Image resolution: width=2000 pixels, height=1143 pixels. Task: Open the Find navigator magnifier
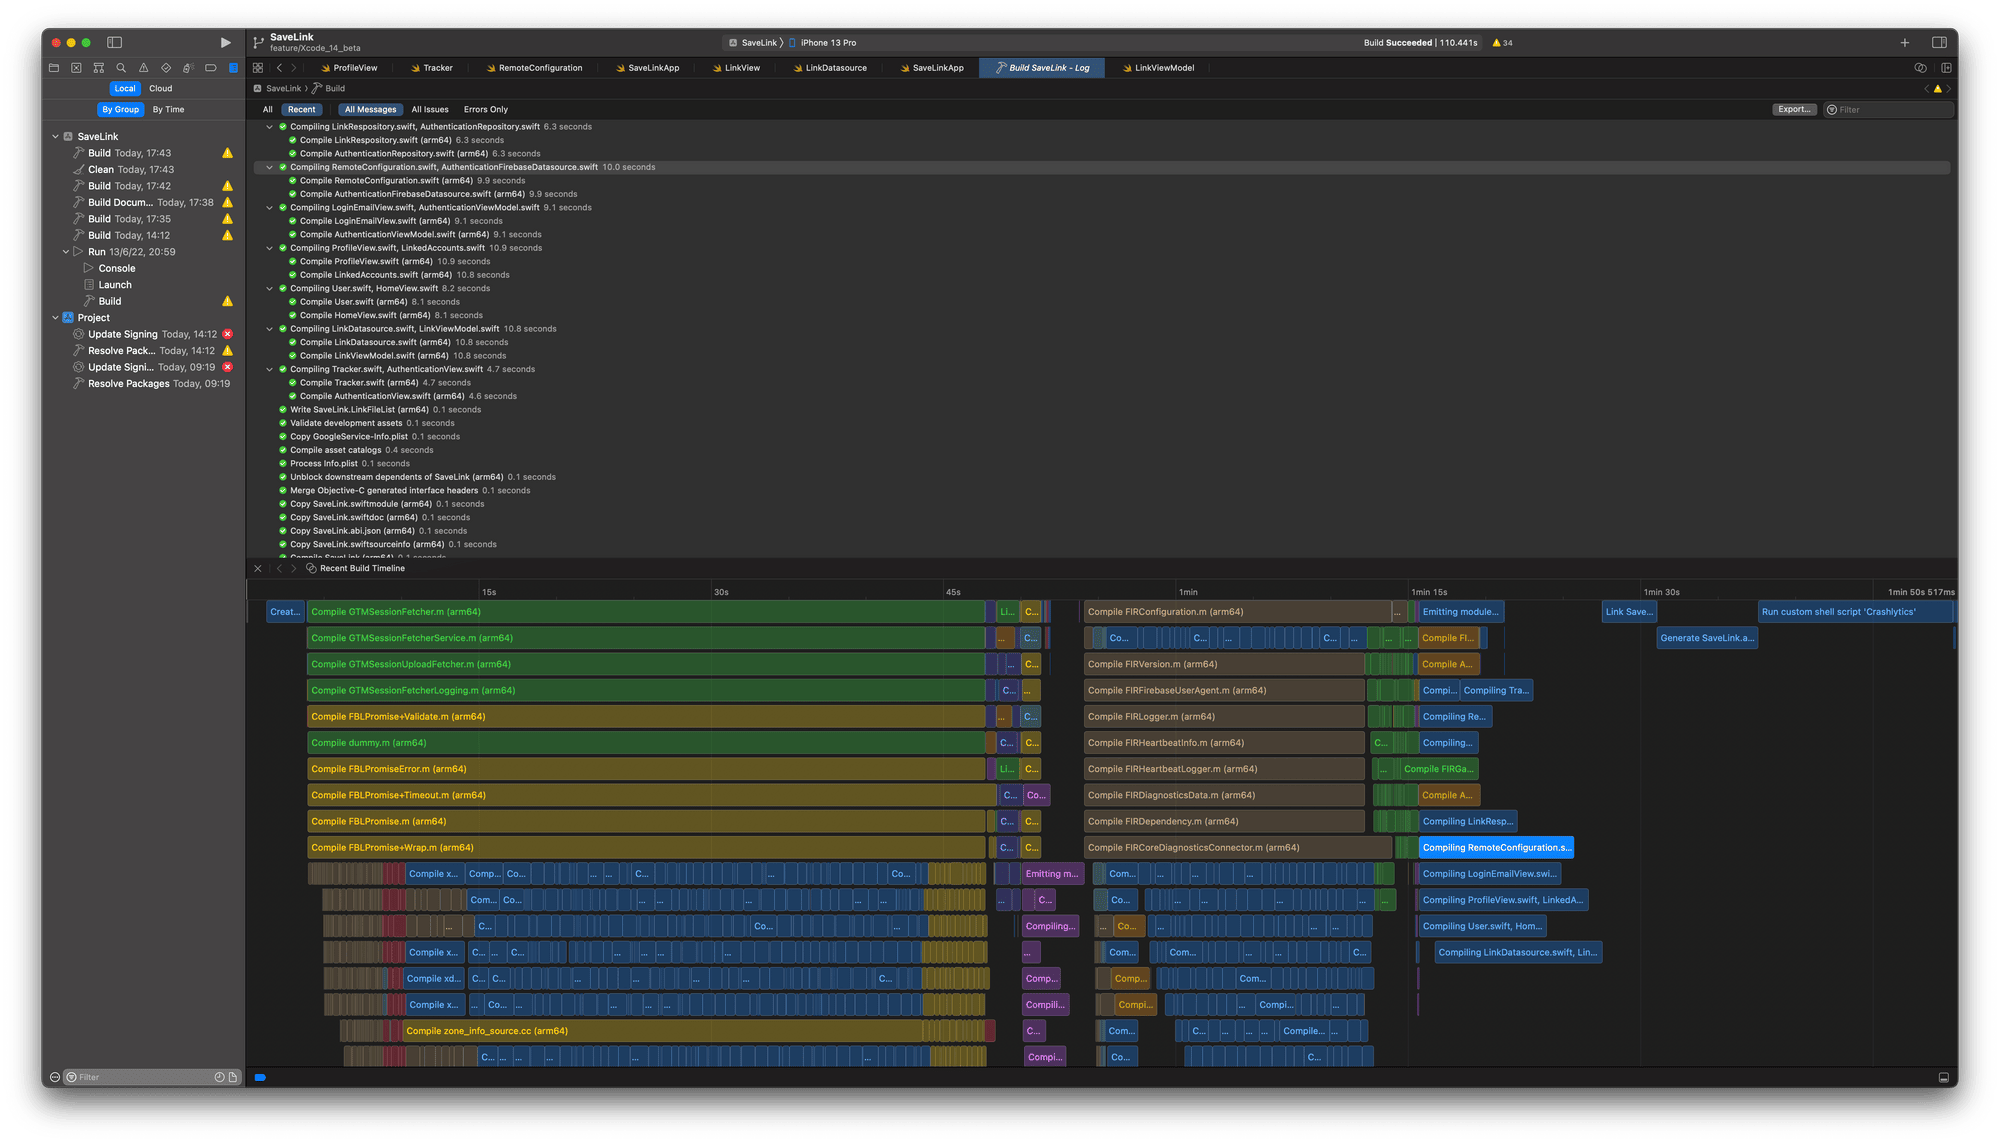coord(121,68)
